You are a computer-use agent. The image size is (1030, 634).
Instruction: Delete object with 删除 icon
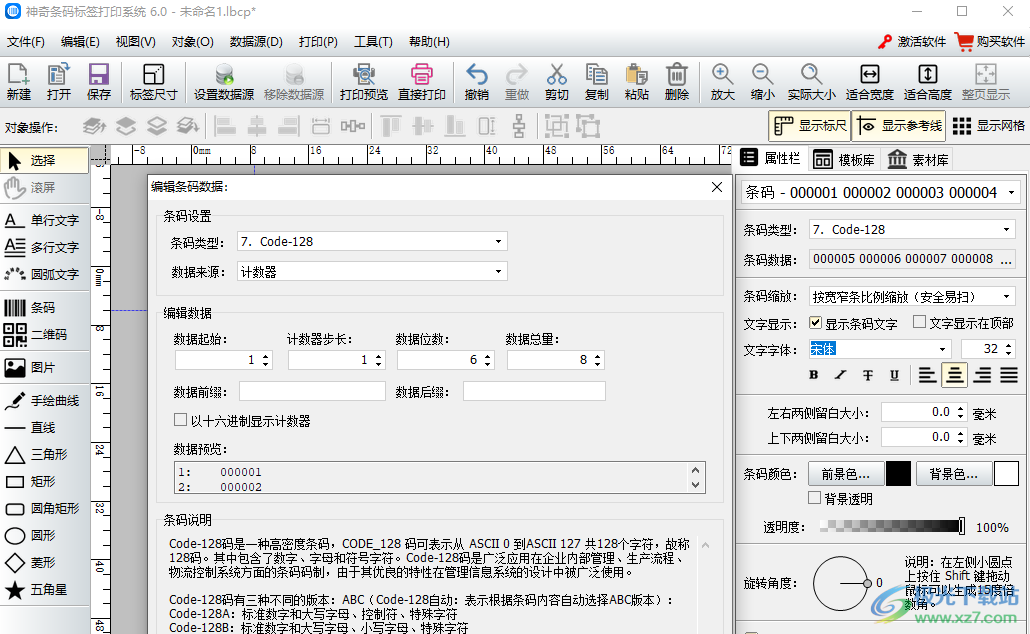click(677, 81)
